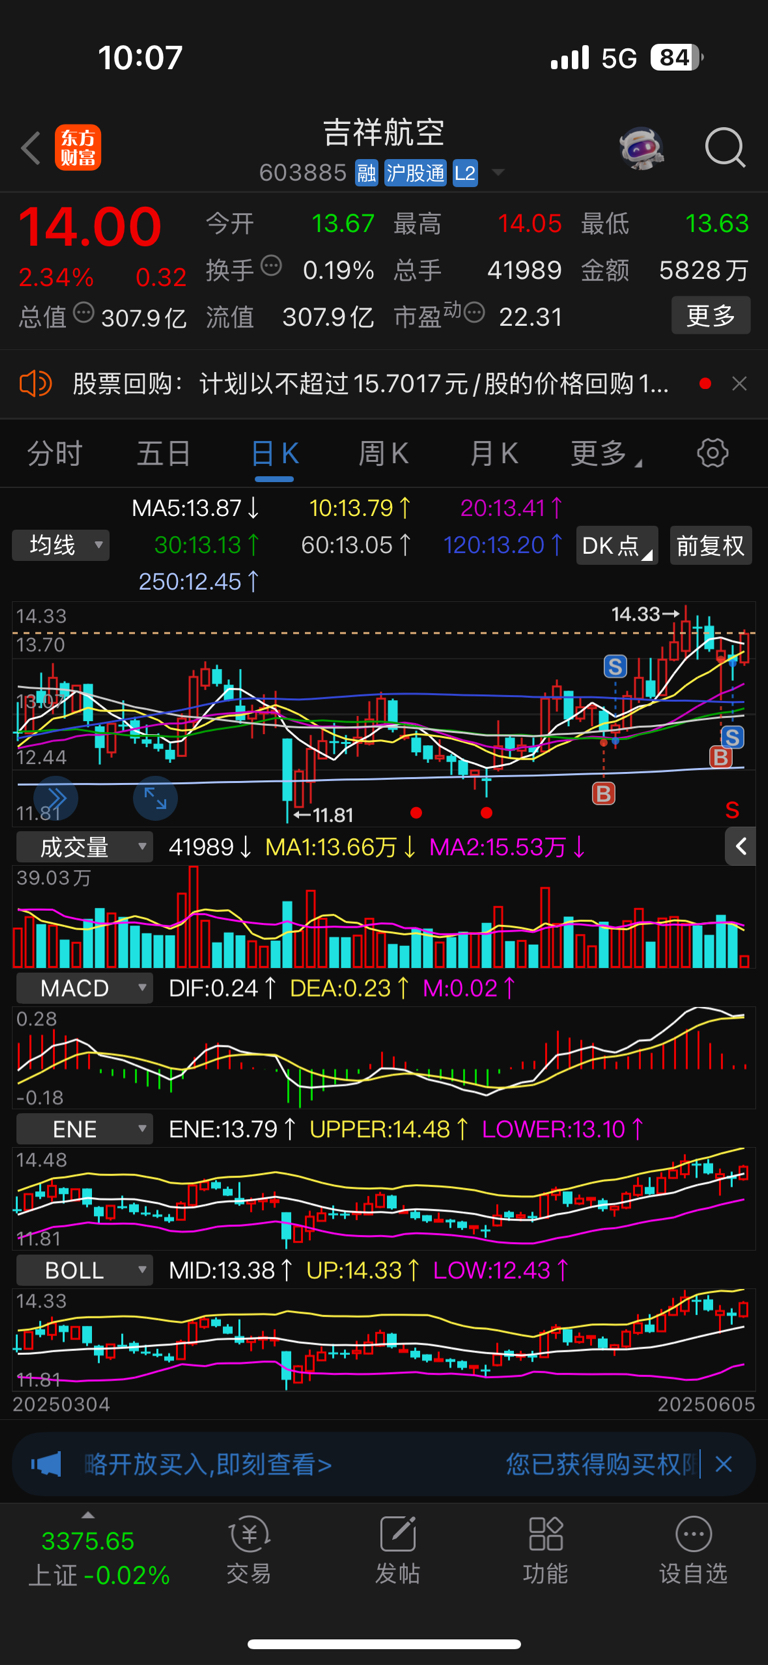Screen dimensions: 769x1665
Task: Open the 交易 trade icon
Action: point(249,1550)
